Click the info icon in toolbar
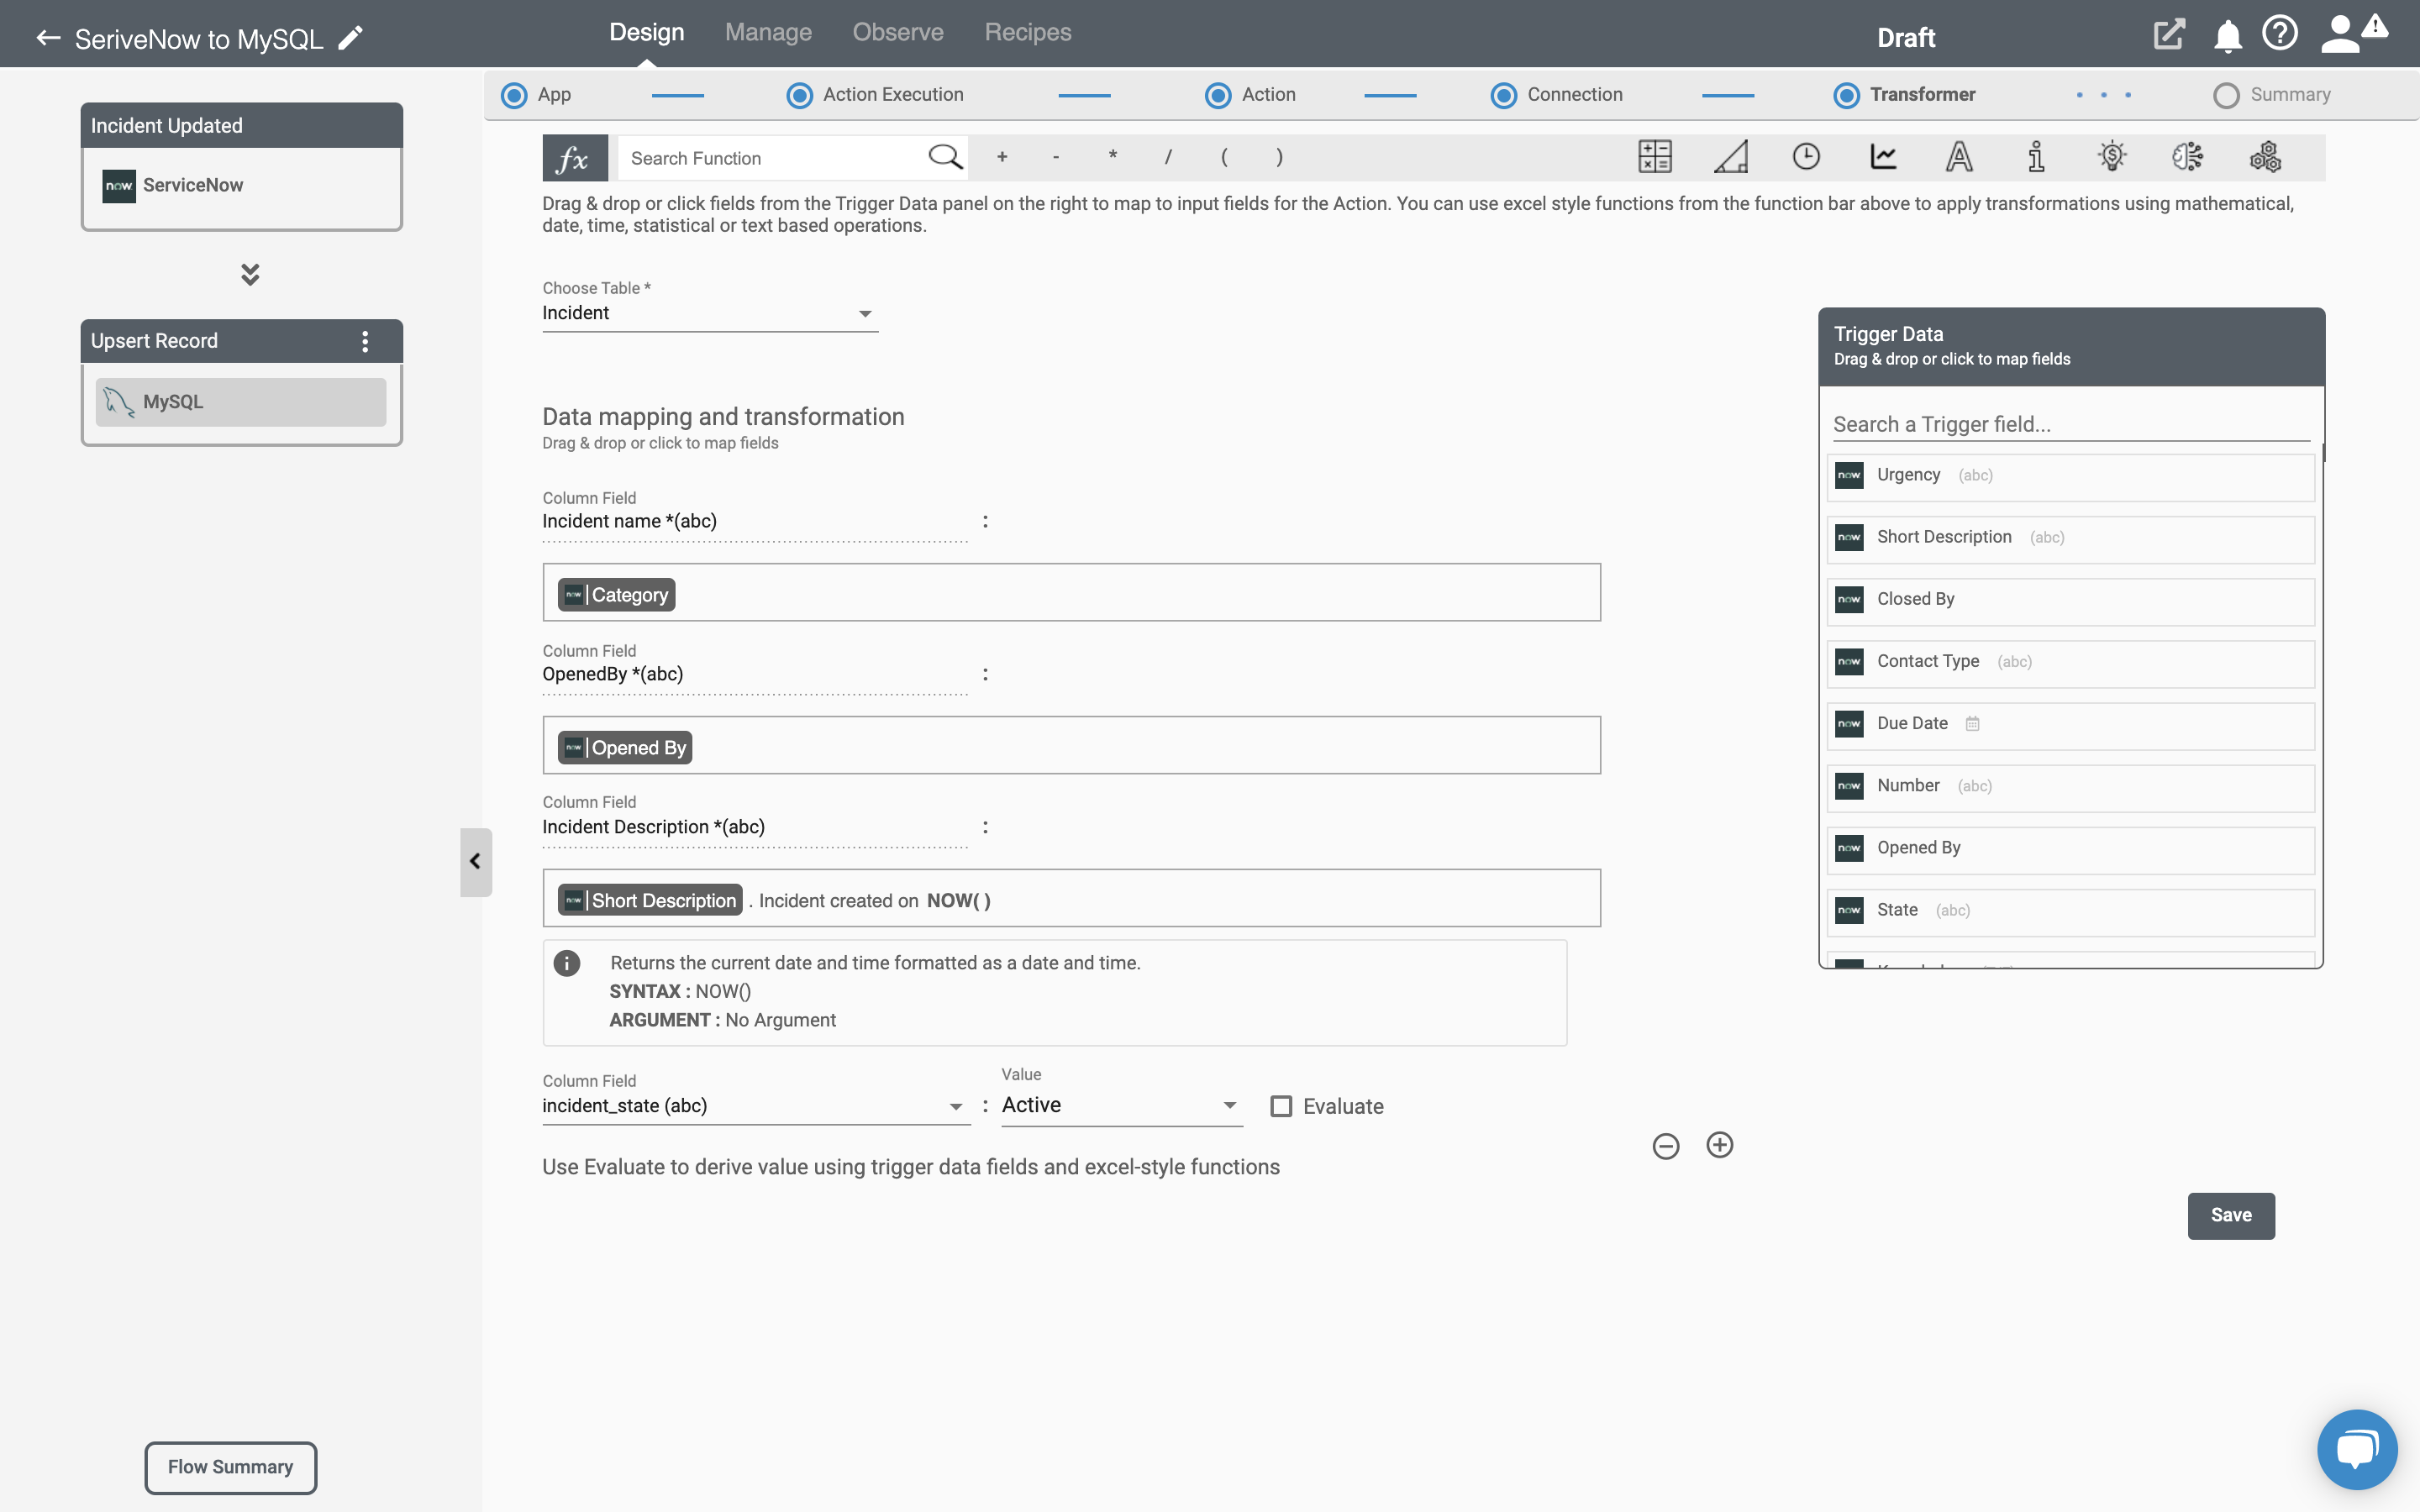Screen dimensions: 2420x1512 (x=2035, y=157)
